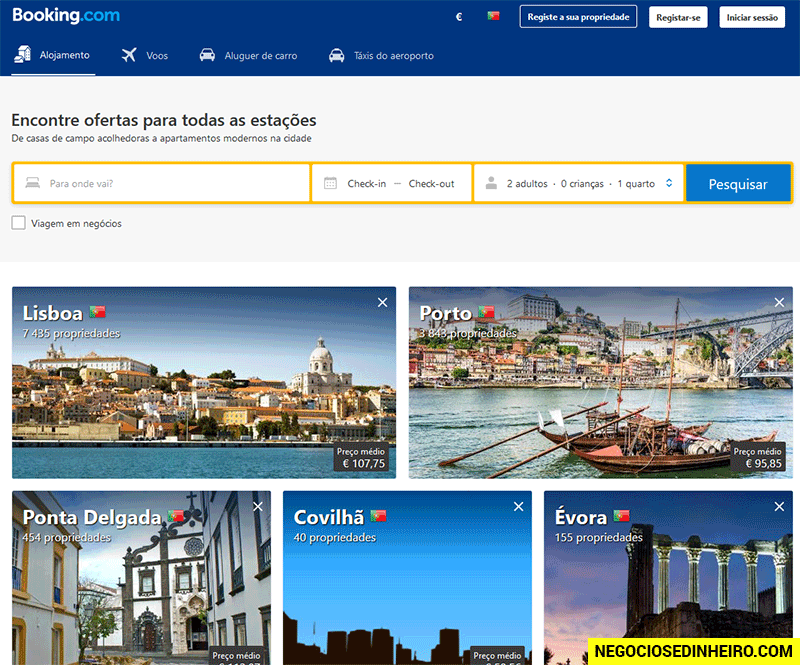The width and height of the screenshot is (800, 665).
Task: Click the Covilhã city title
Action: 329,517
